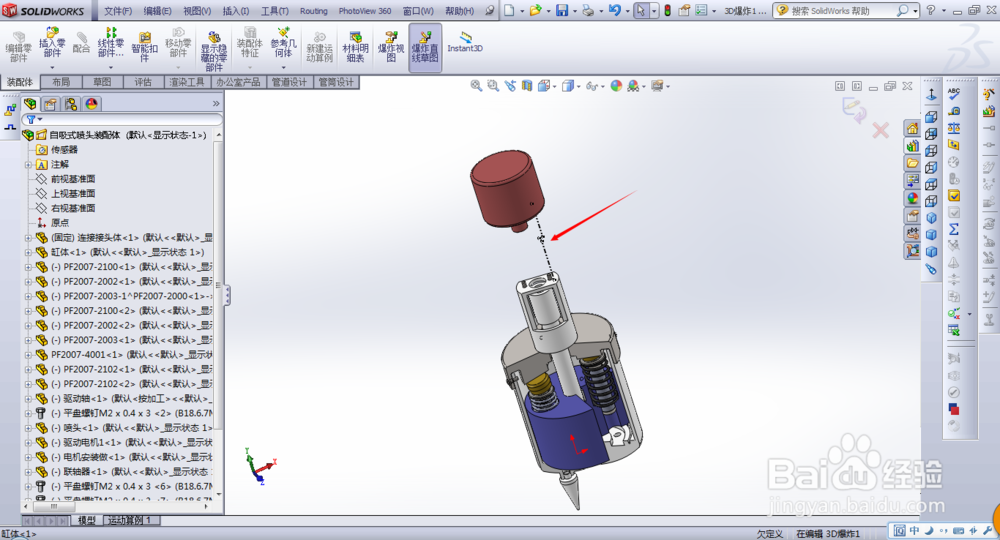
Task: Select 原点 origin in the tree
Action: 60,223
